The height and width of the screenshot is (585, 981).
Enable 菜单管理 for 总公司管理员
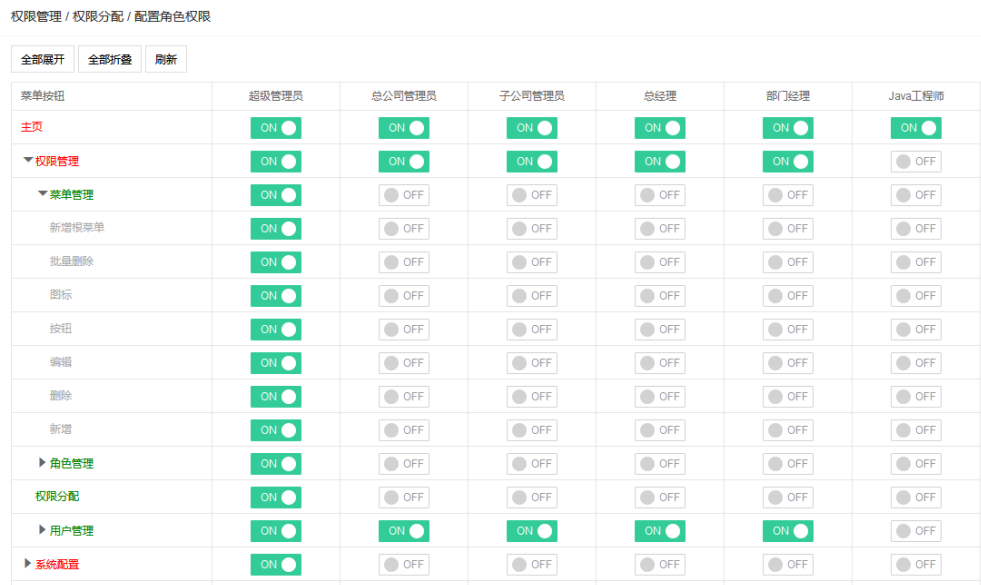point(404,195)
